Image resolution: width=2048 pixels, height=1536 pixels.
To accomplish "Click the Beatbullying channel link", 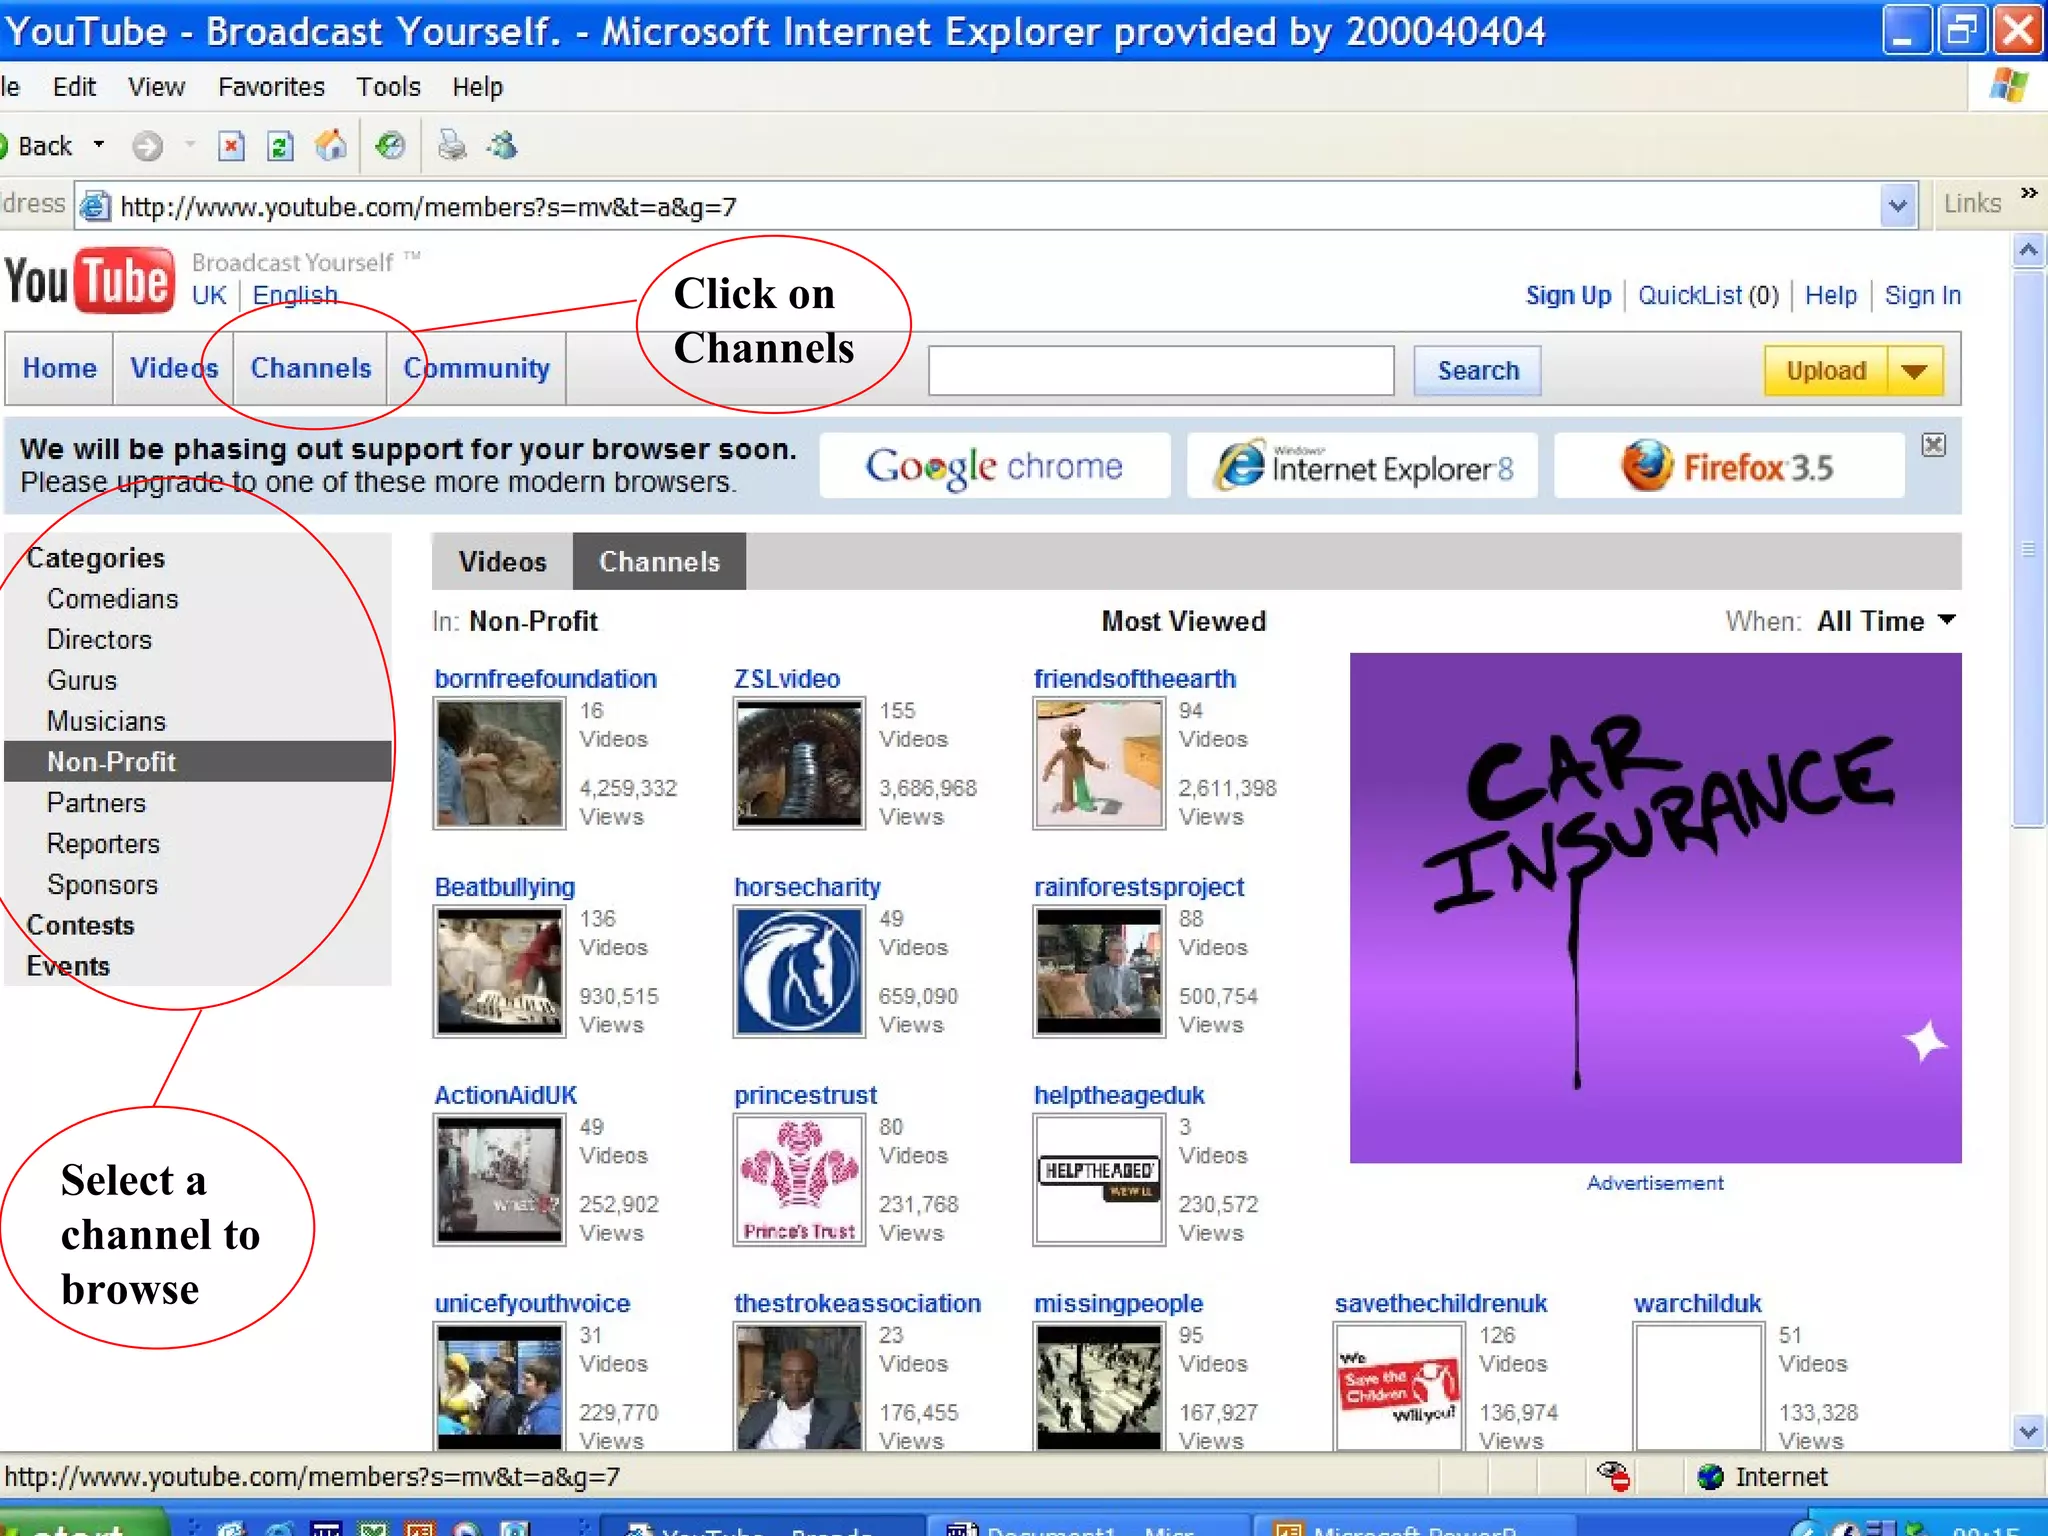I will [504, 887].
